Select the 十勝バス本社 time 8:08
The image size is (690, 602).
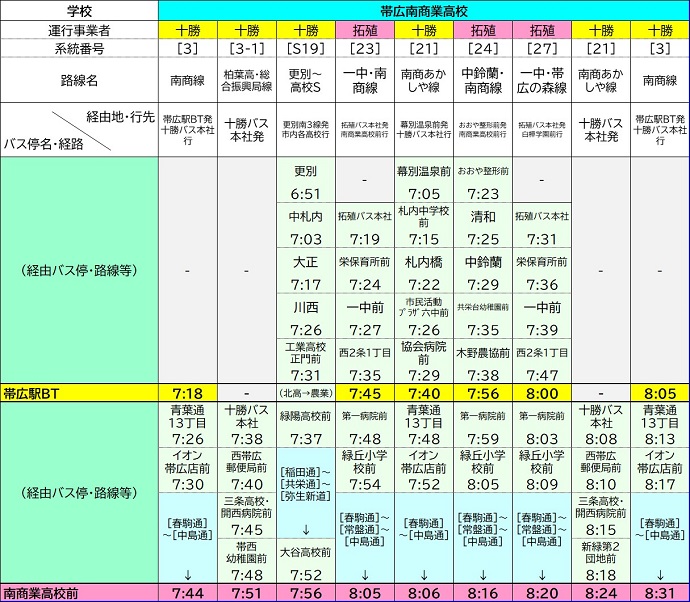601,439
